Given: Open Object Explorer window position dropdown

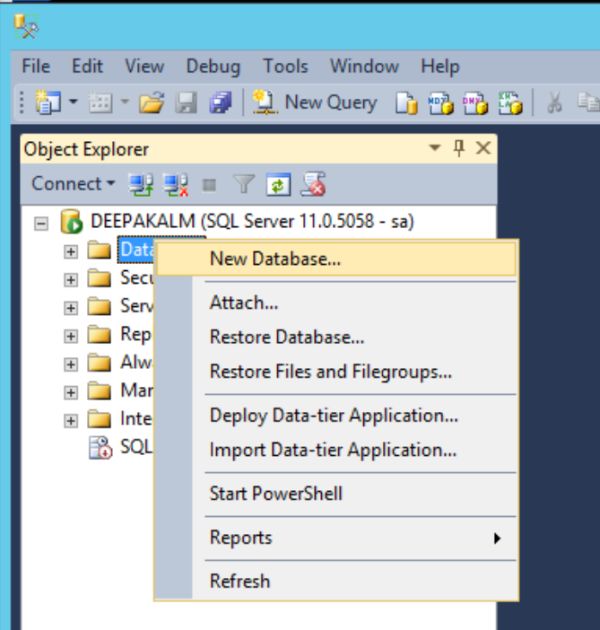Looking at the screenshot, I should (x=434, y=147).
